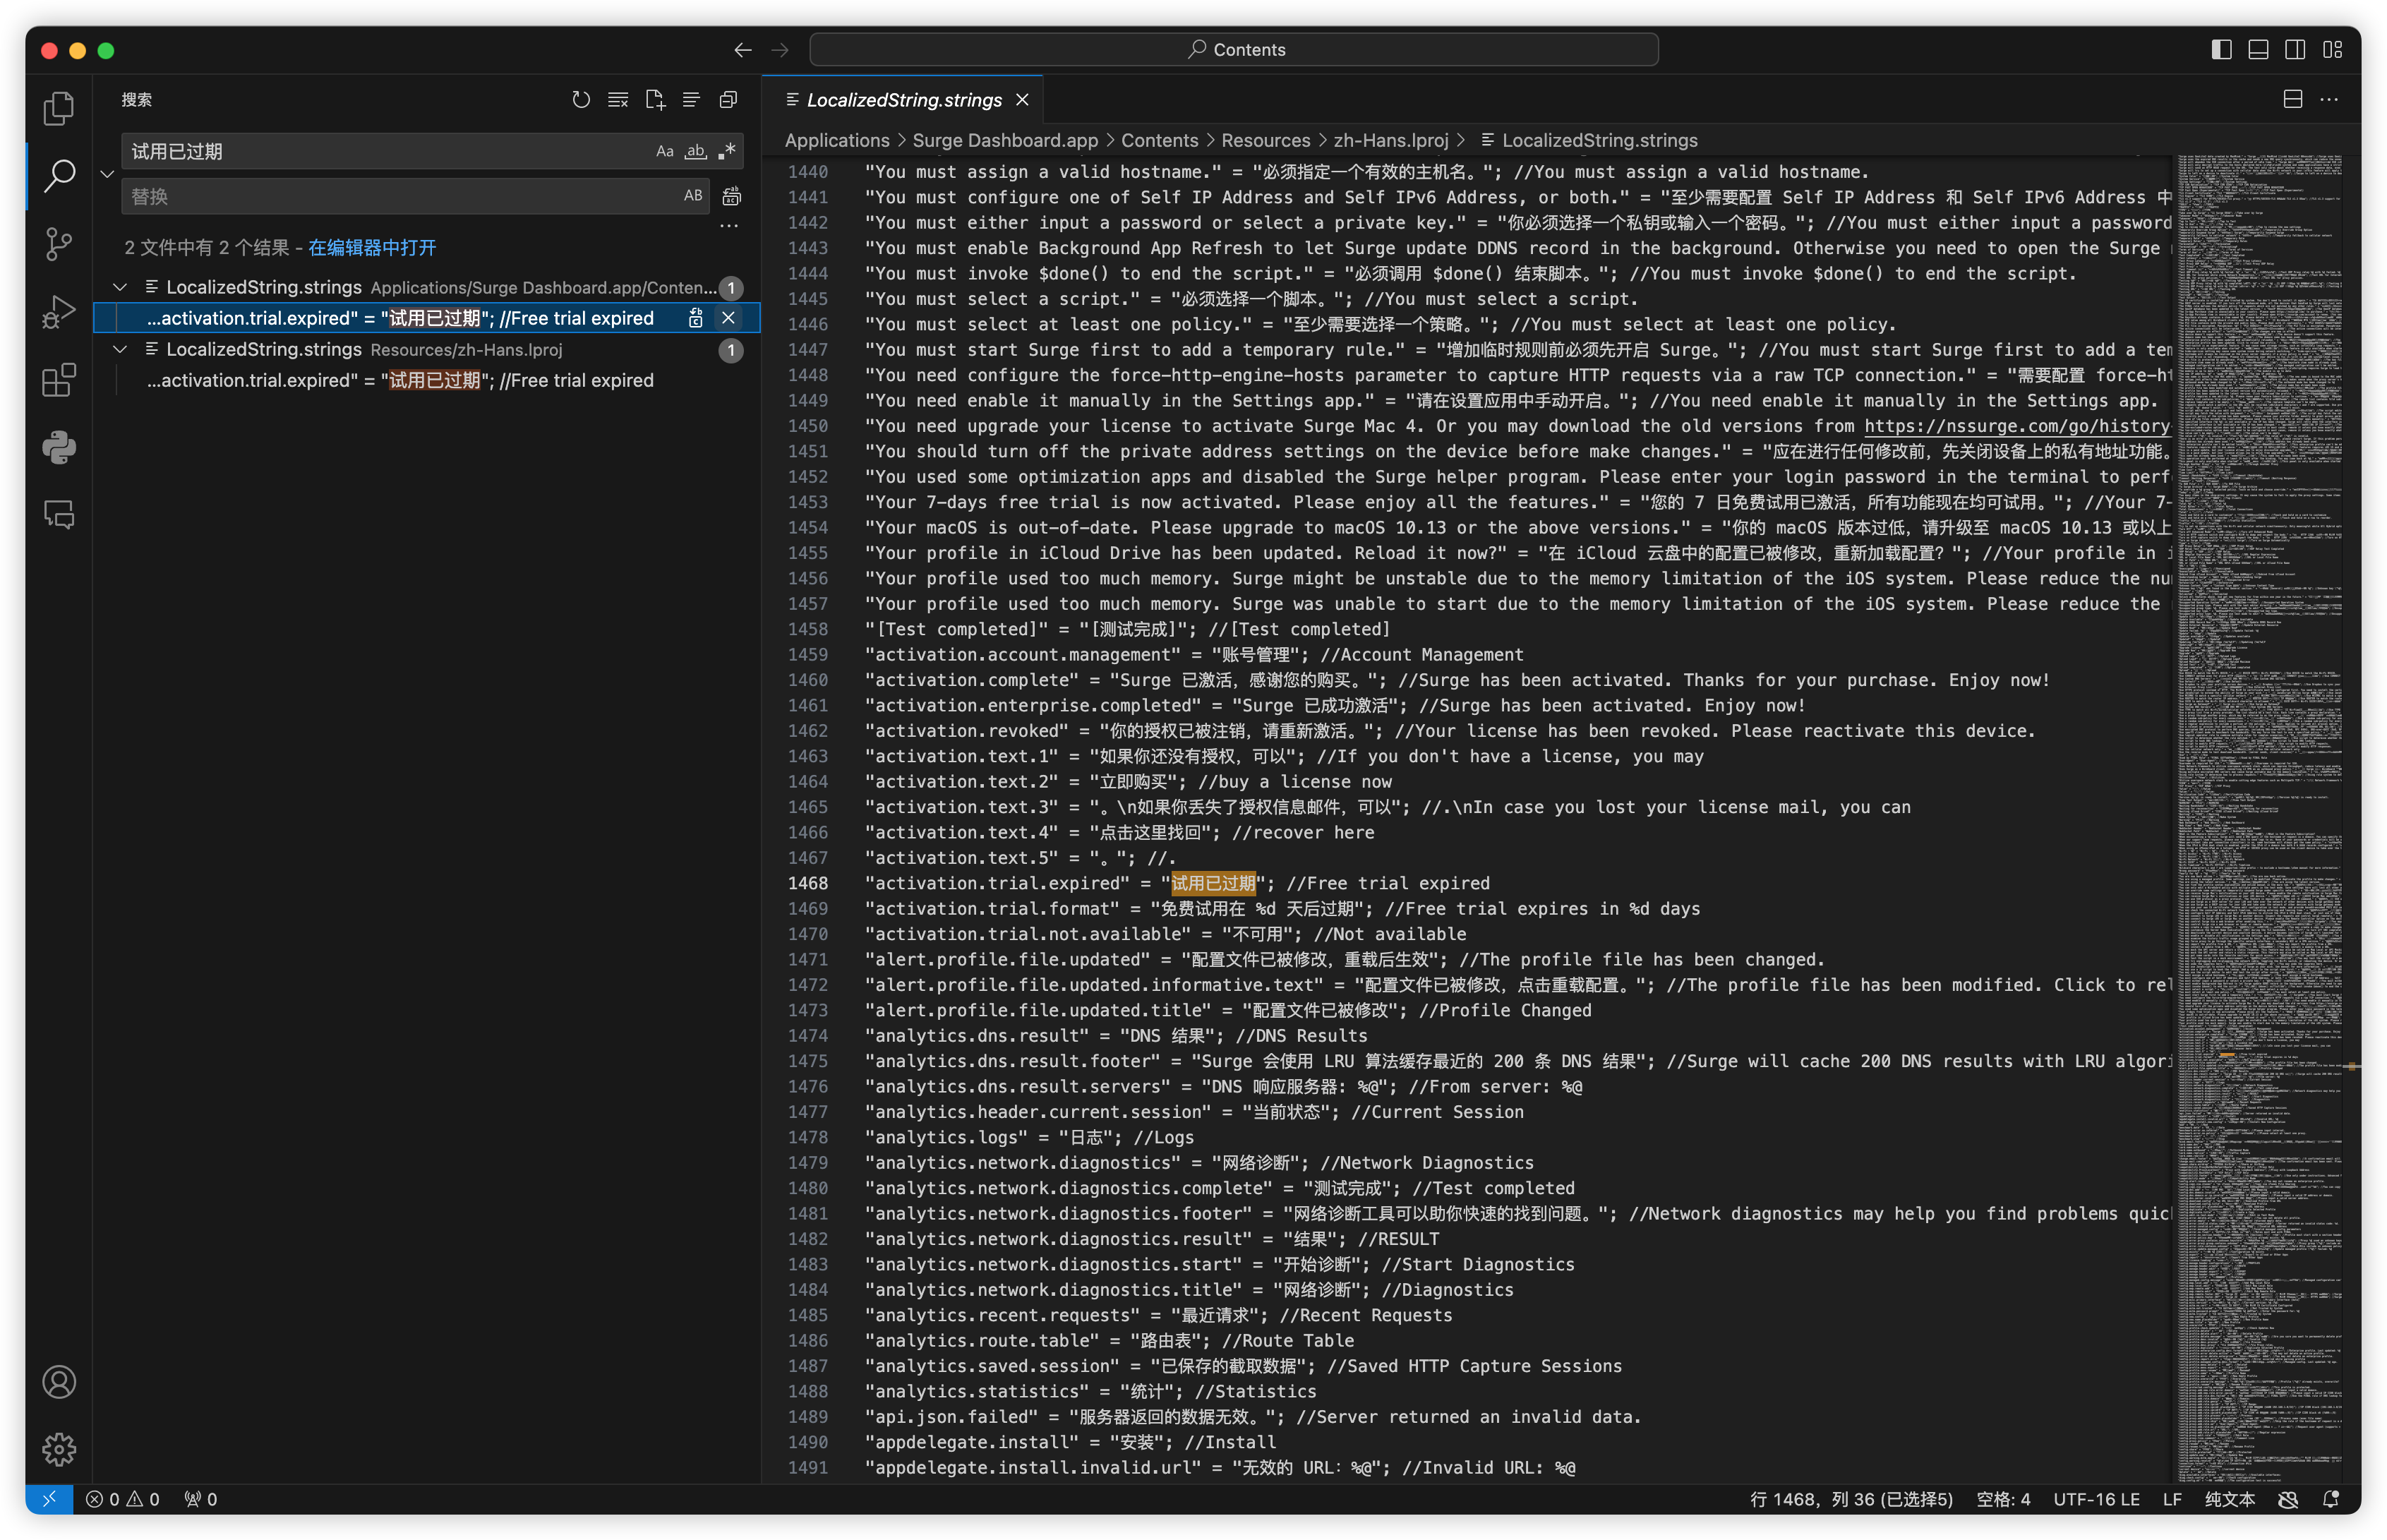Image resolution: width=2387 pixels, height=1540 pixels.
Task: Collapse first LocalizedString.strings result group
Action: click(x=120, y=288)
